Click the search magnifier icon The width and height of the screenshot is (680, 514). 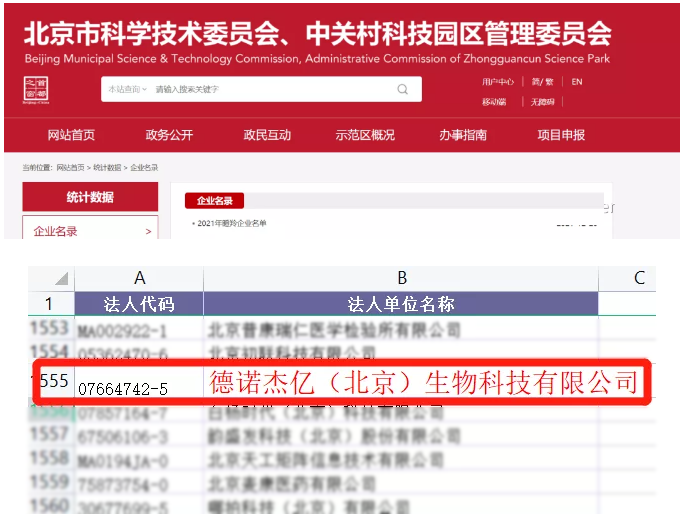coord(402,89)
